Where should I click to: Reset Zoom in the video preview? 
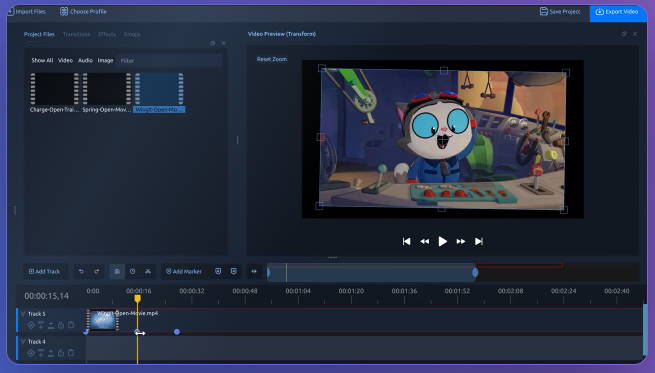pos(272,59)
